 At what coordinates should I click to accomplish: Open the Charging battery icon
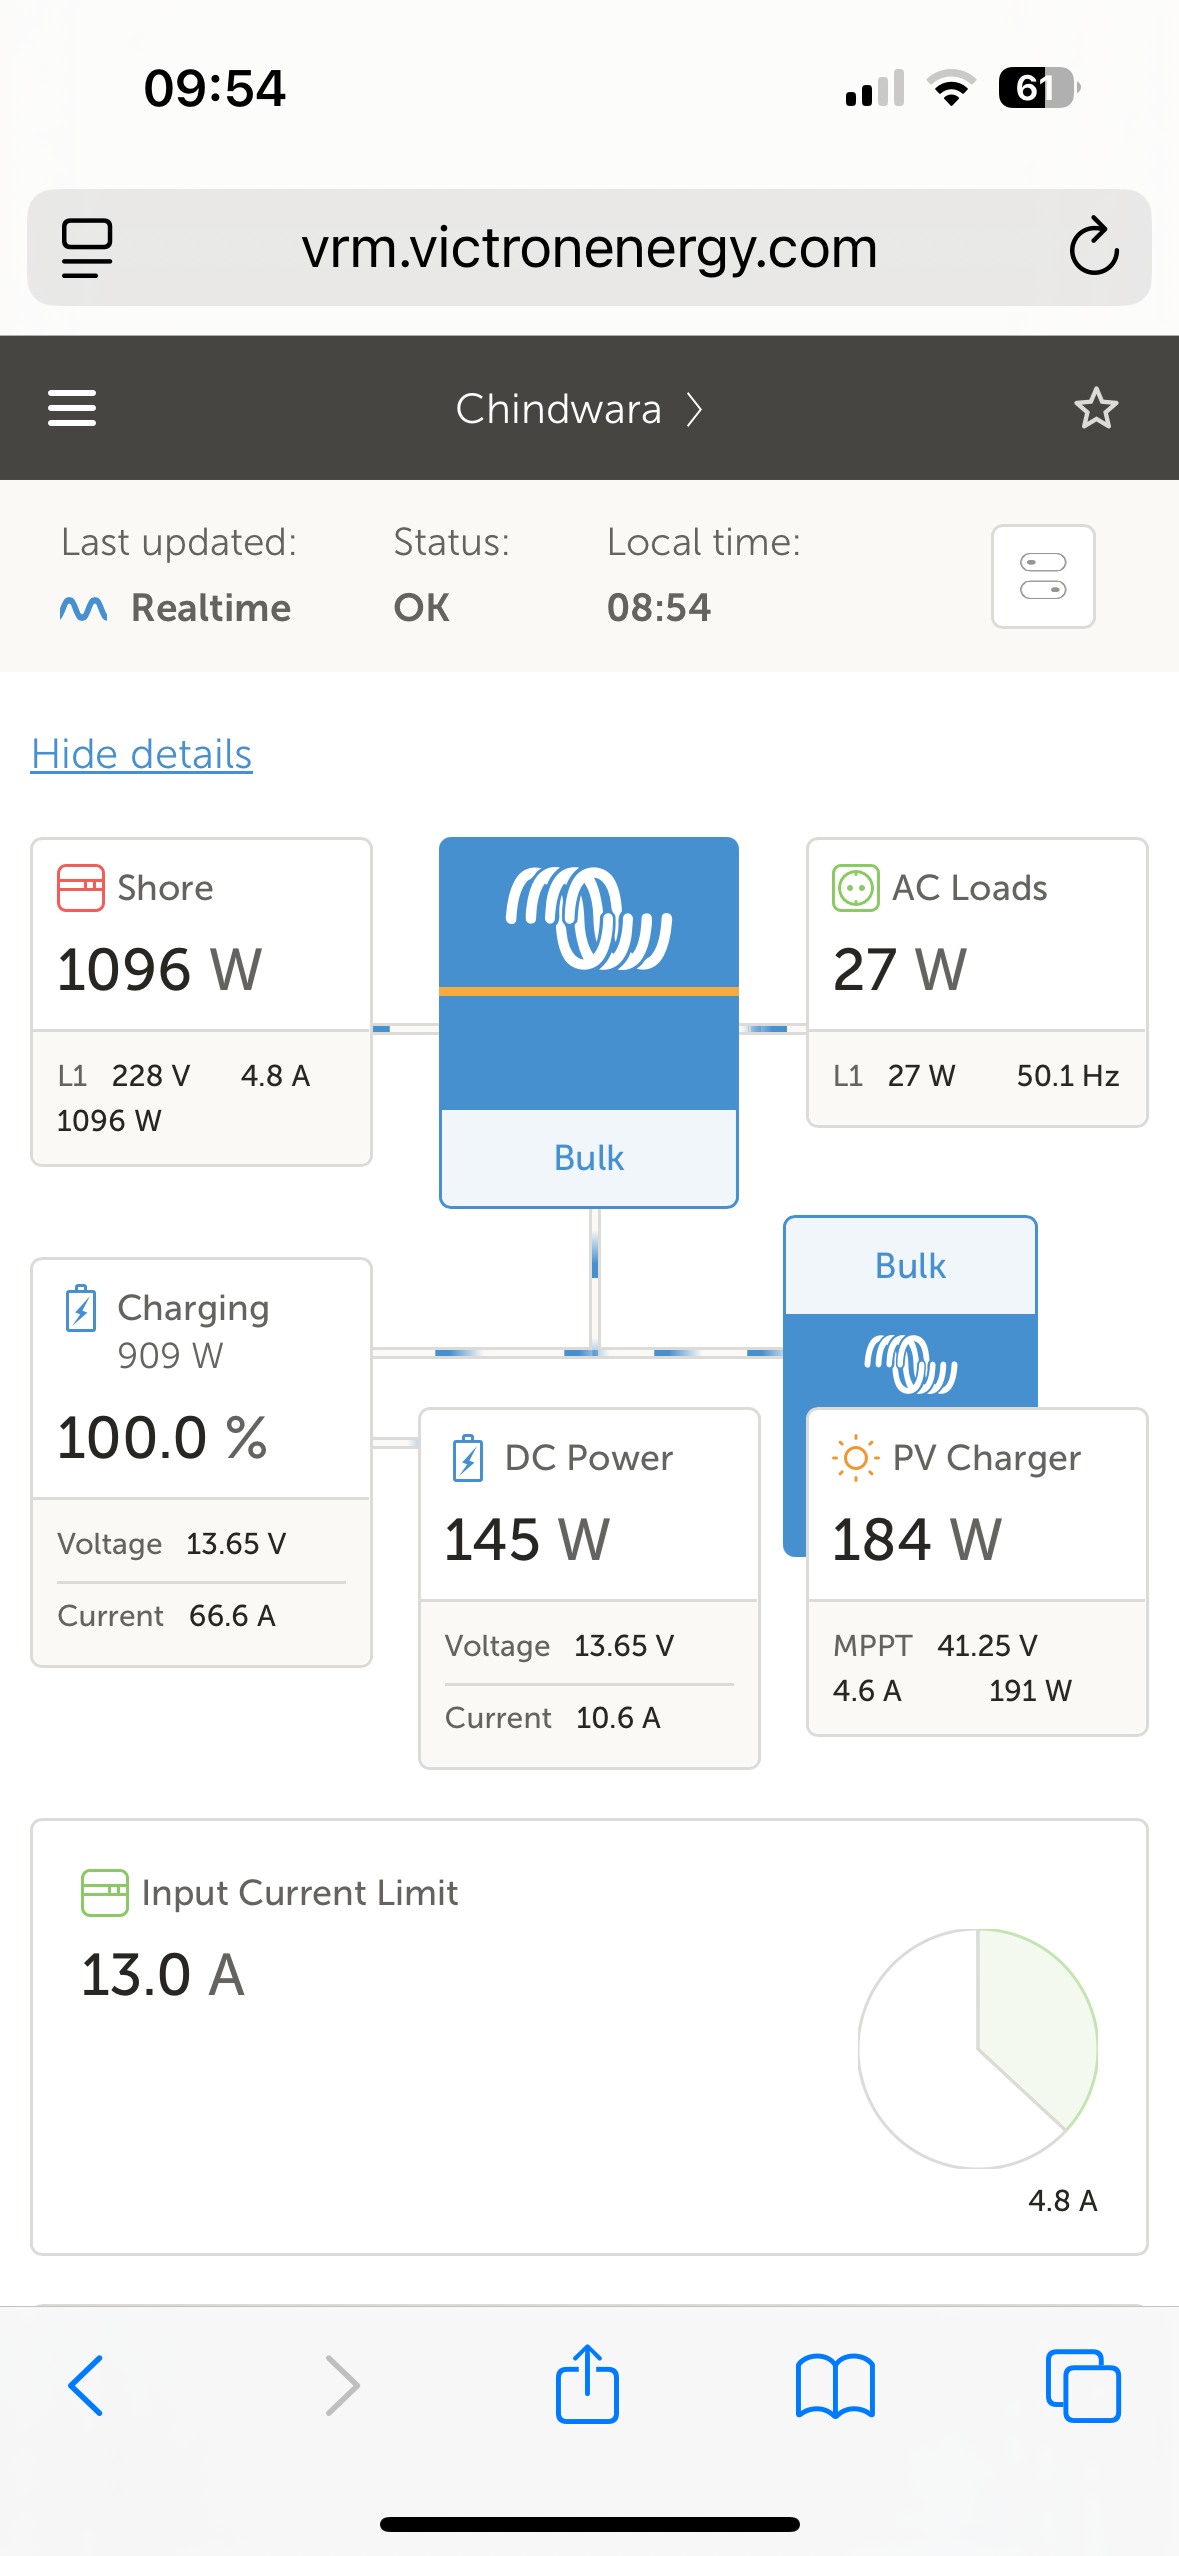pos(81,1309)
